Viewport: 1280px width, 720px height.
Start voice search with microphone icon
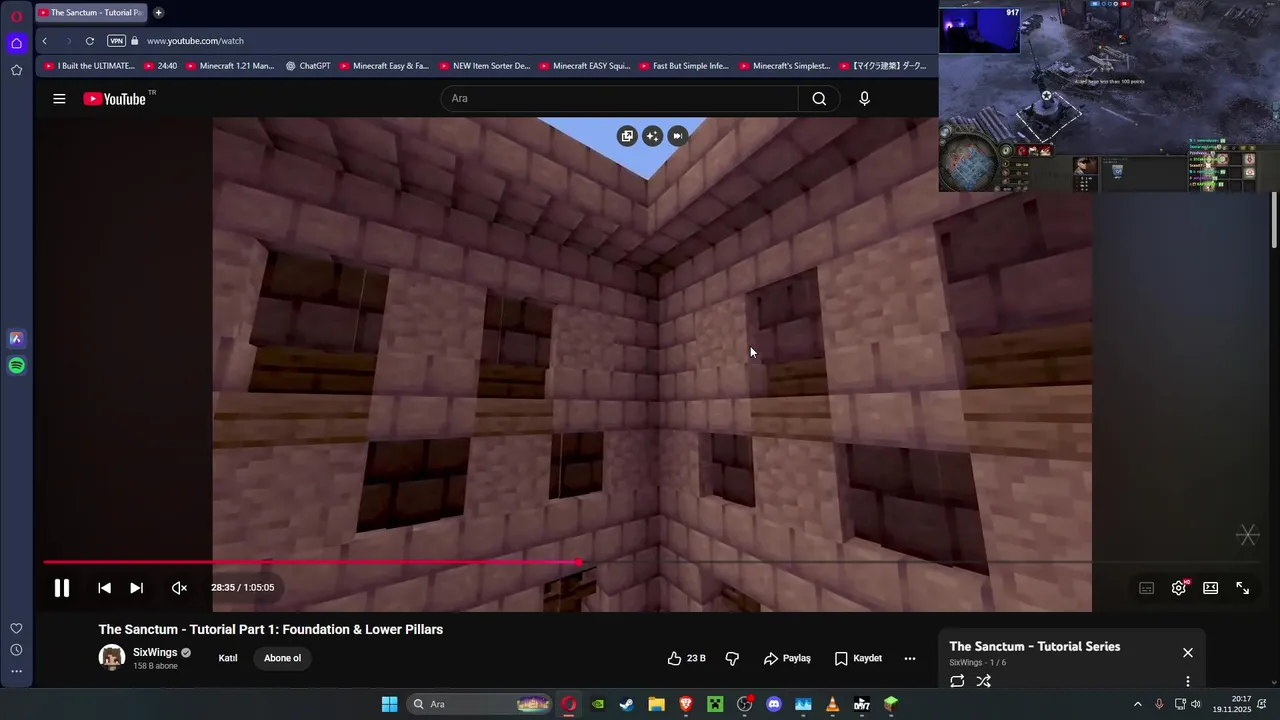864,98
